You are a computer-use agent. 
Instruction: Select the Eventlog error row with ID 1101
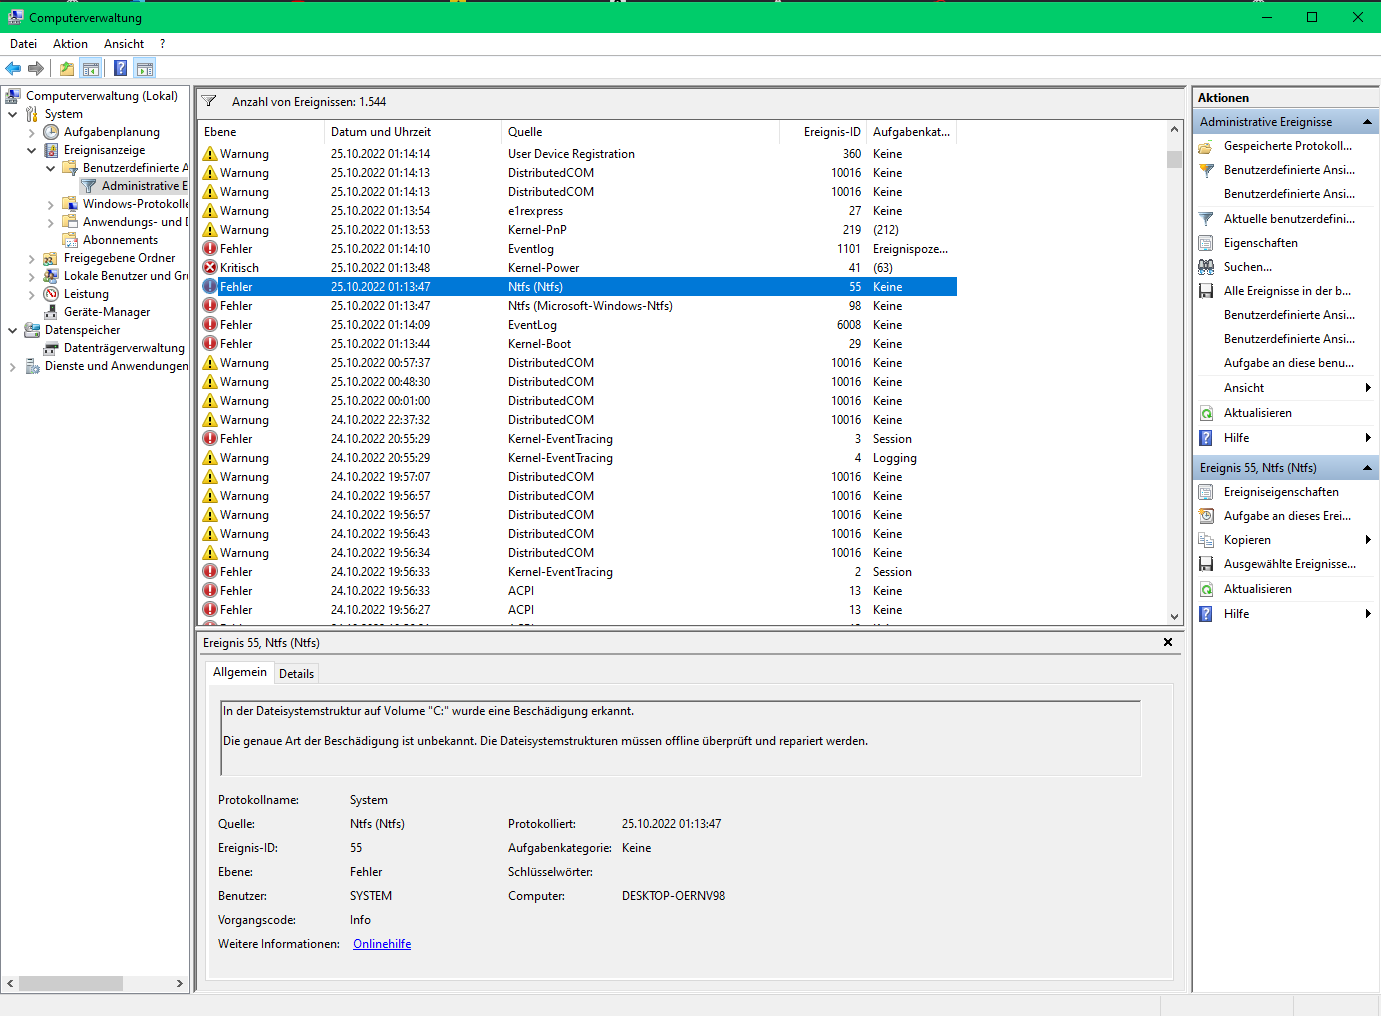[578, 249]
